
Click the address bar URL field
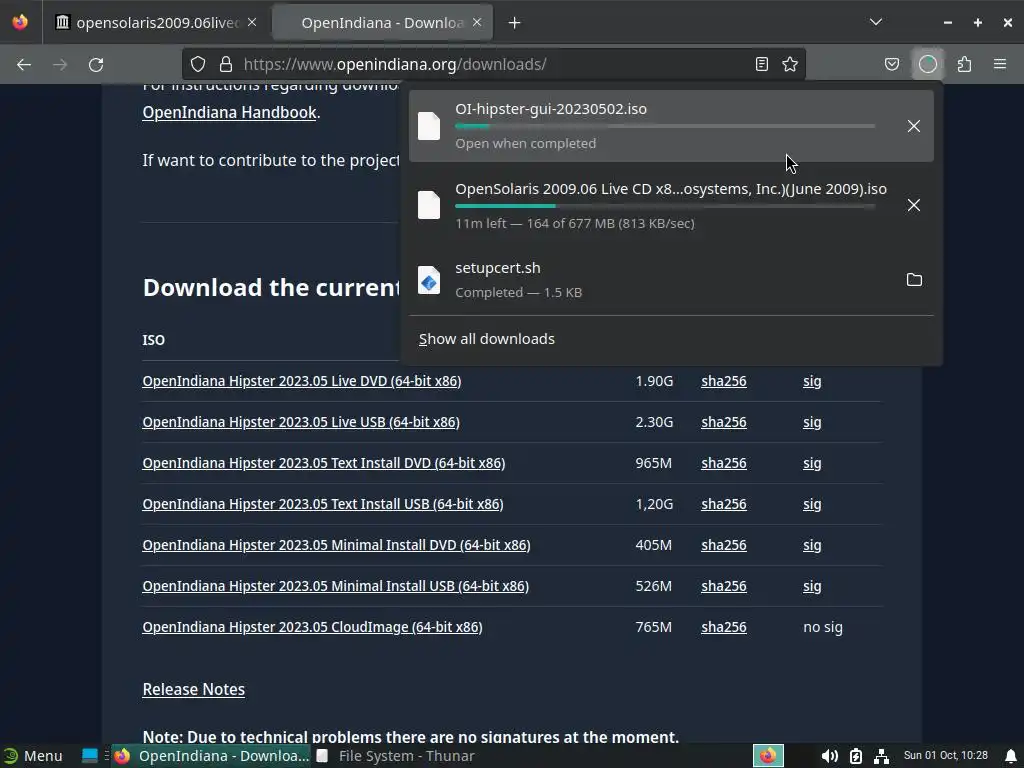[x=493, y=64]
